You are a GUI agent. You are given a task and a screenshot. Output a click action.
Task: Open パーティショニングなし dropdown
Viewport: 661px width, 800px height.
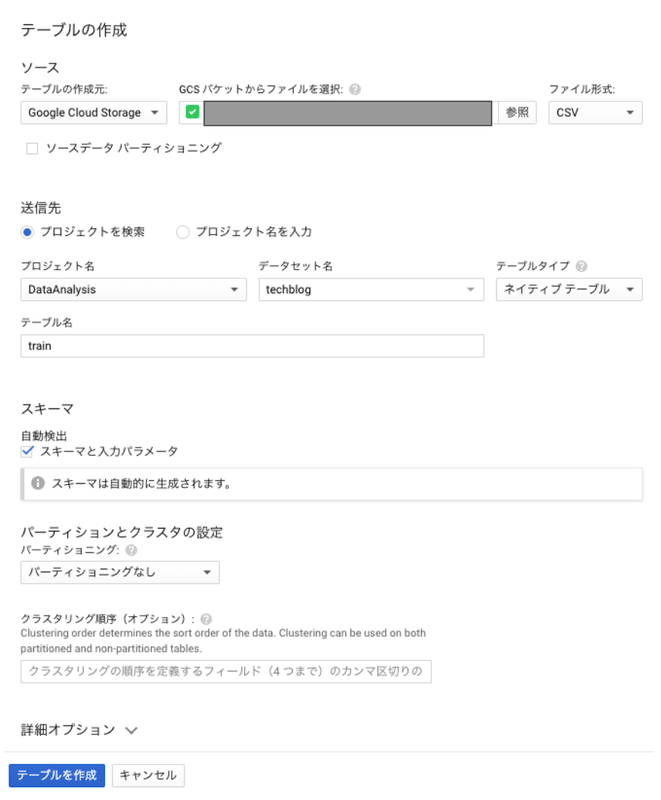click(x=120, y=572)
